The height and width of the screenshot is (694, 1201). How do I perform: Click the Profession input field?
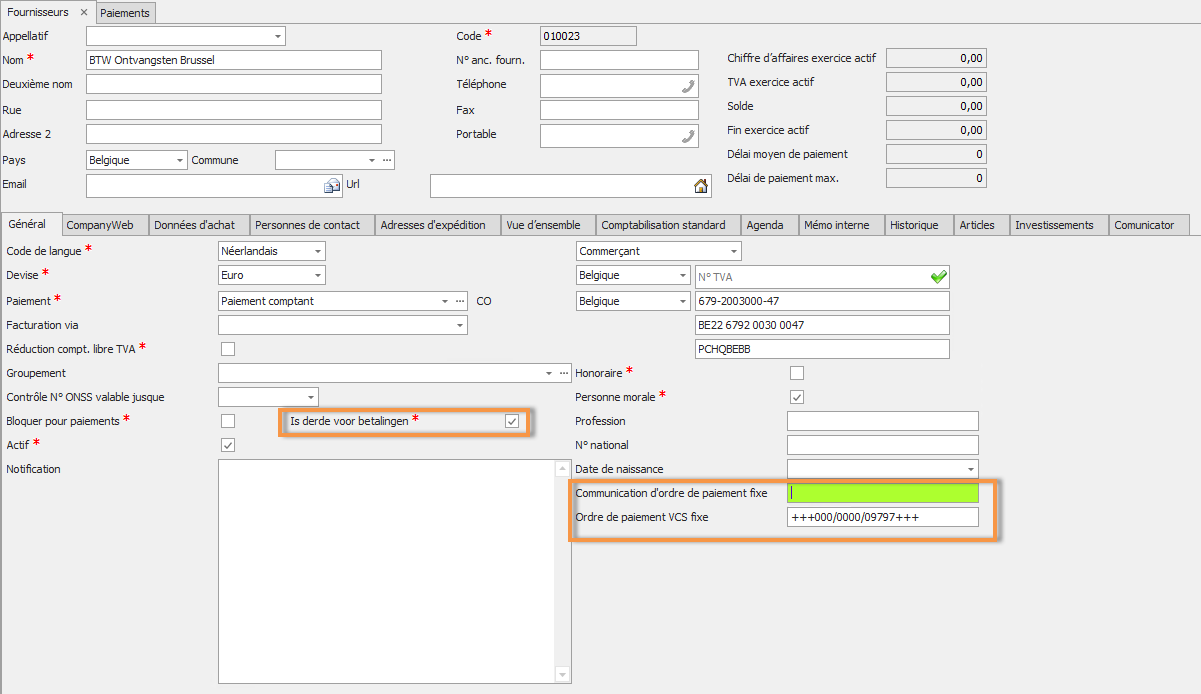[x=883, y=421]
